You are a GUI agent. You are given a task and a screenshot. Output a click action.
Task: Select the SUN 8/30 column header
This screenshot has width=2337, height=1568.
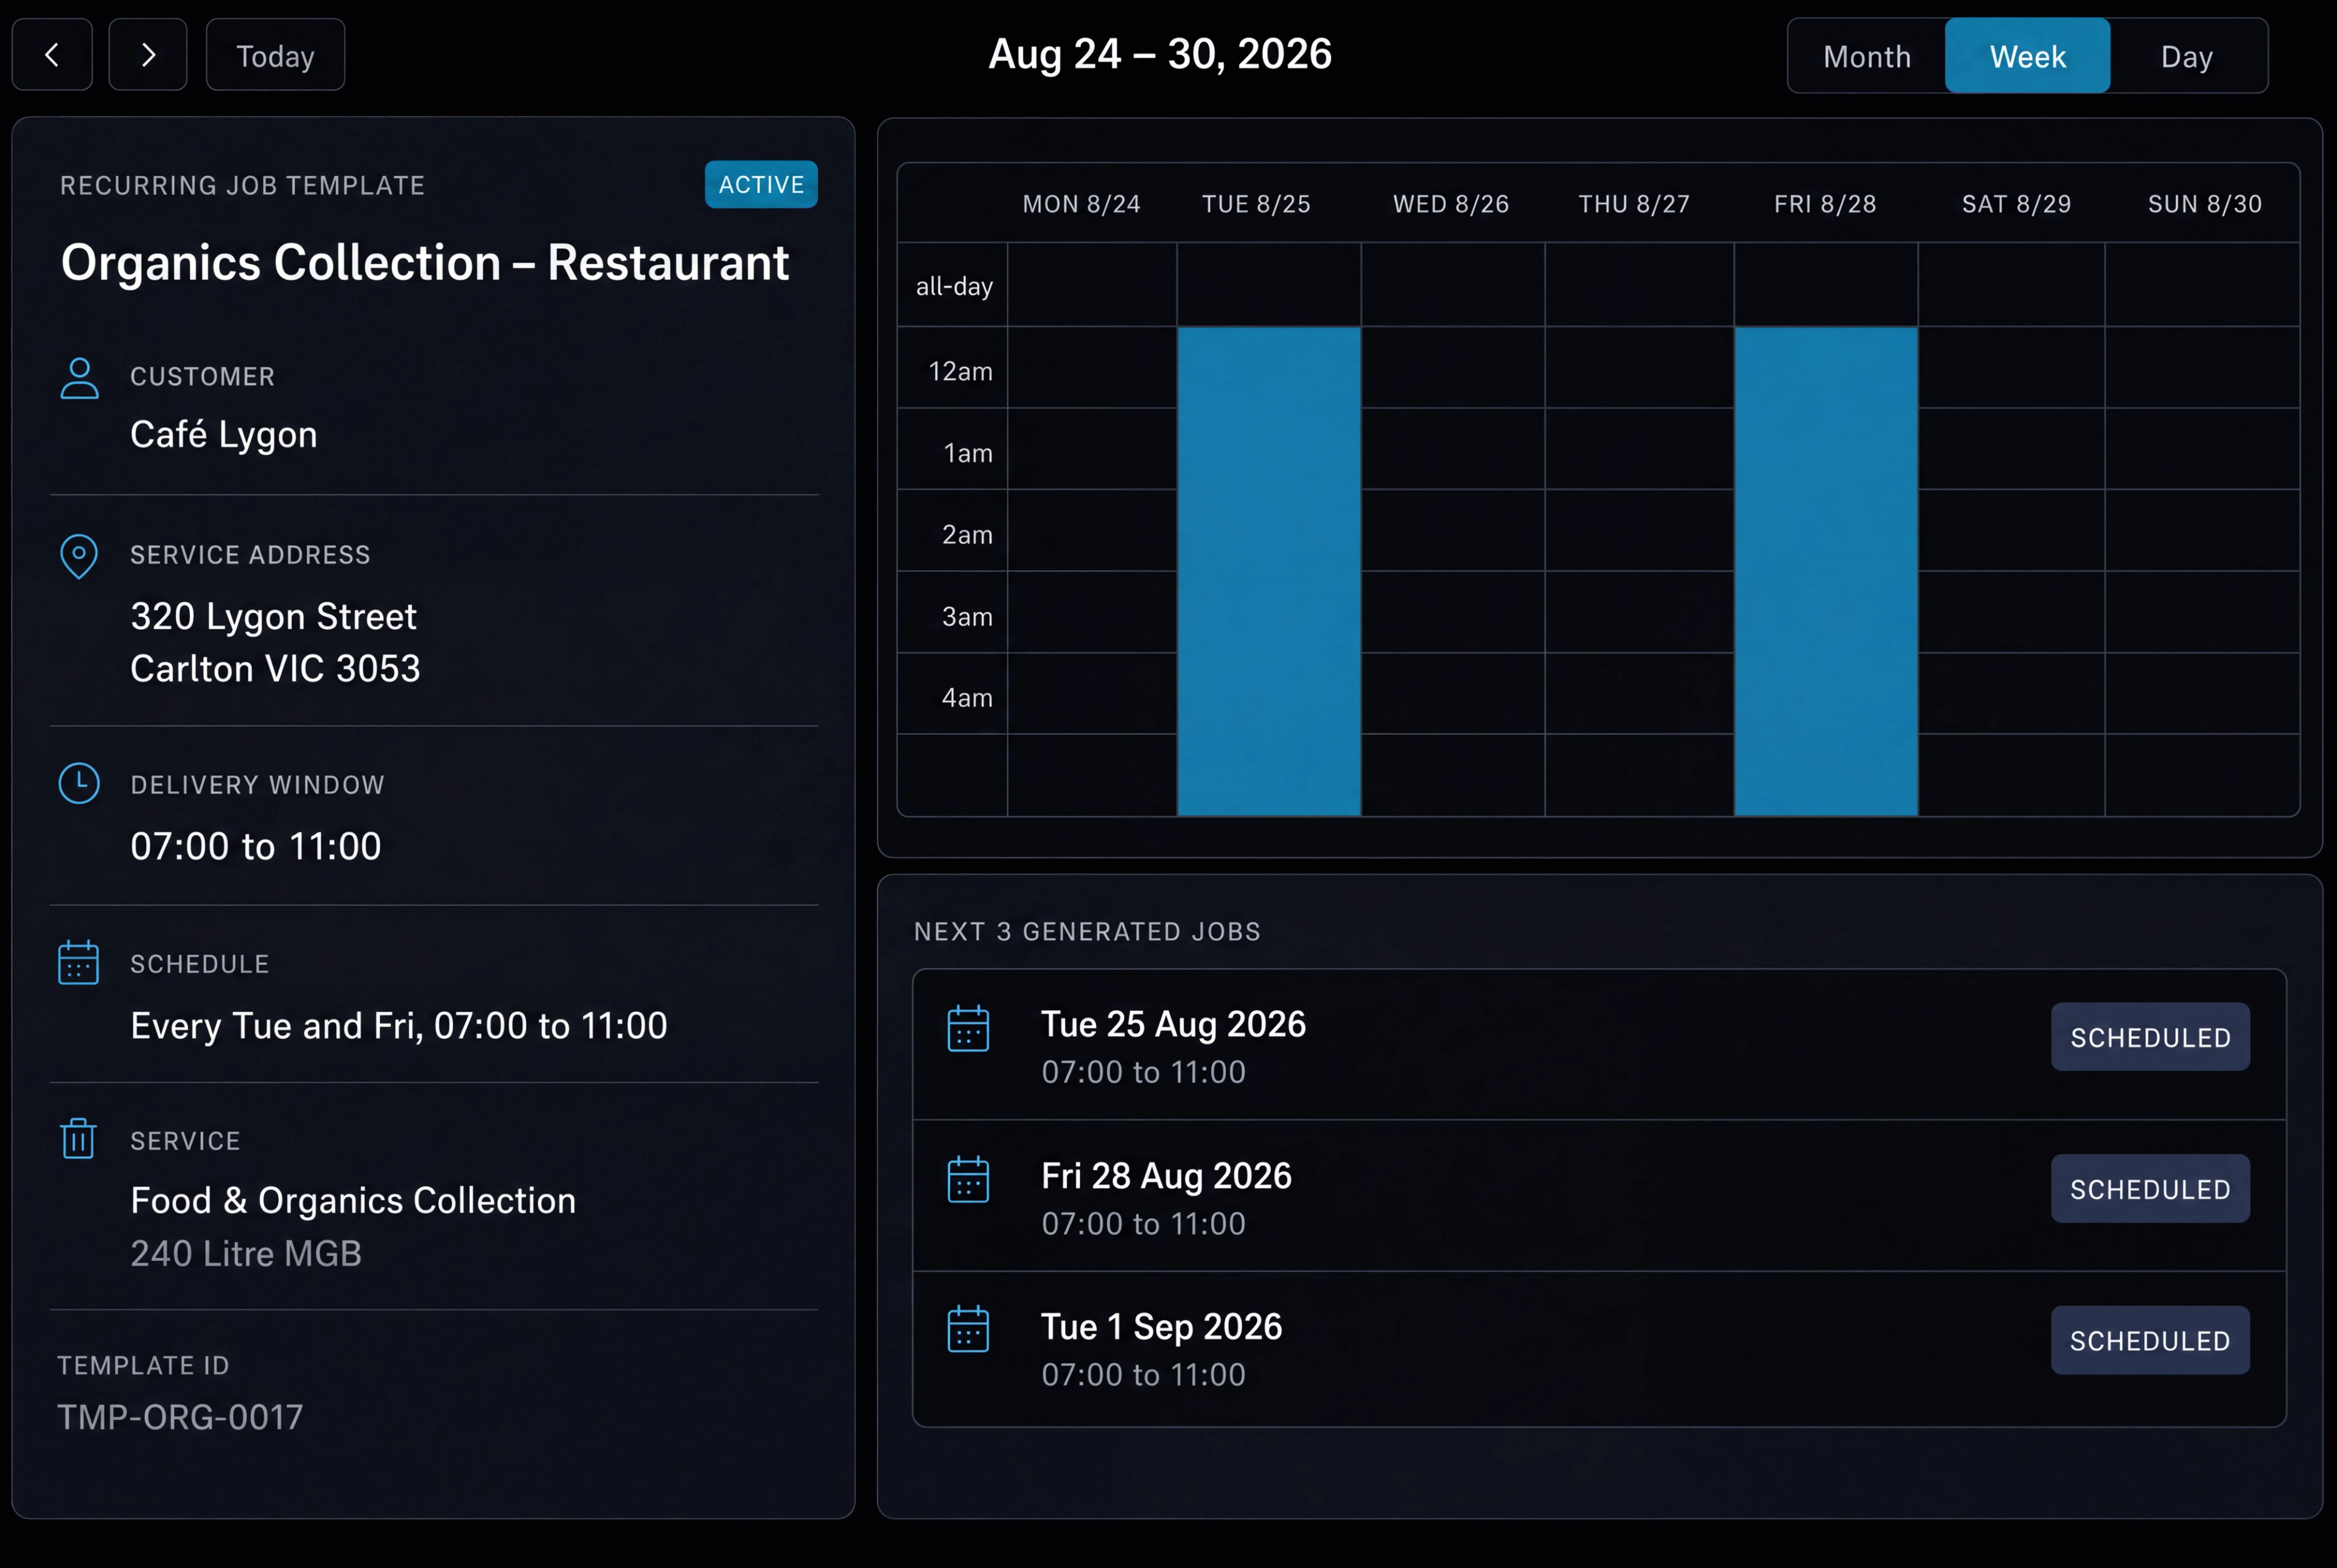coord(2205,204)
